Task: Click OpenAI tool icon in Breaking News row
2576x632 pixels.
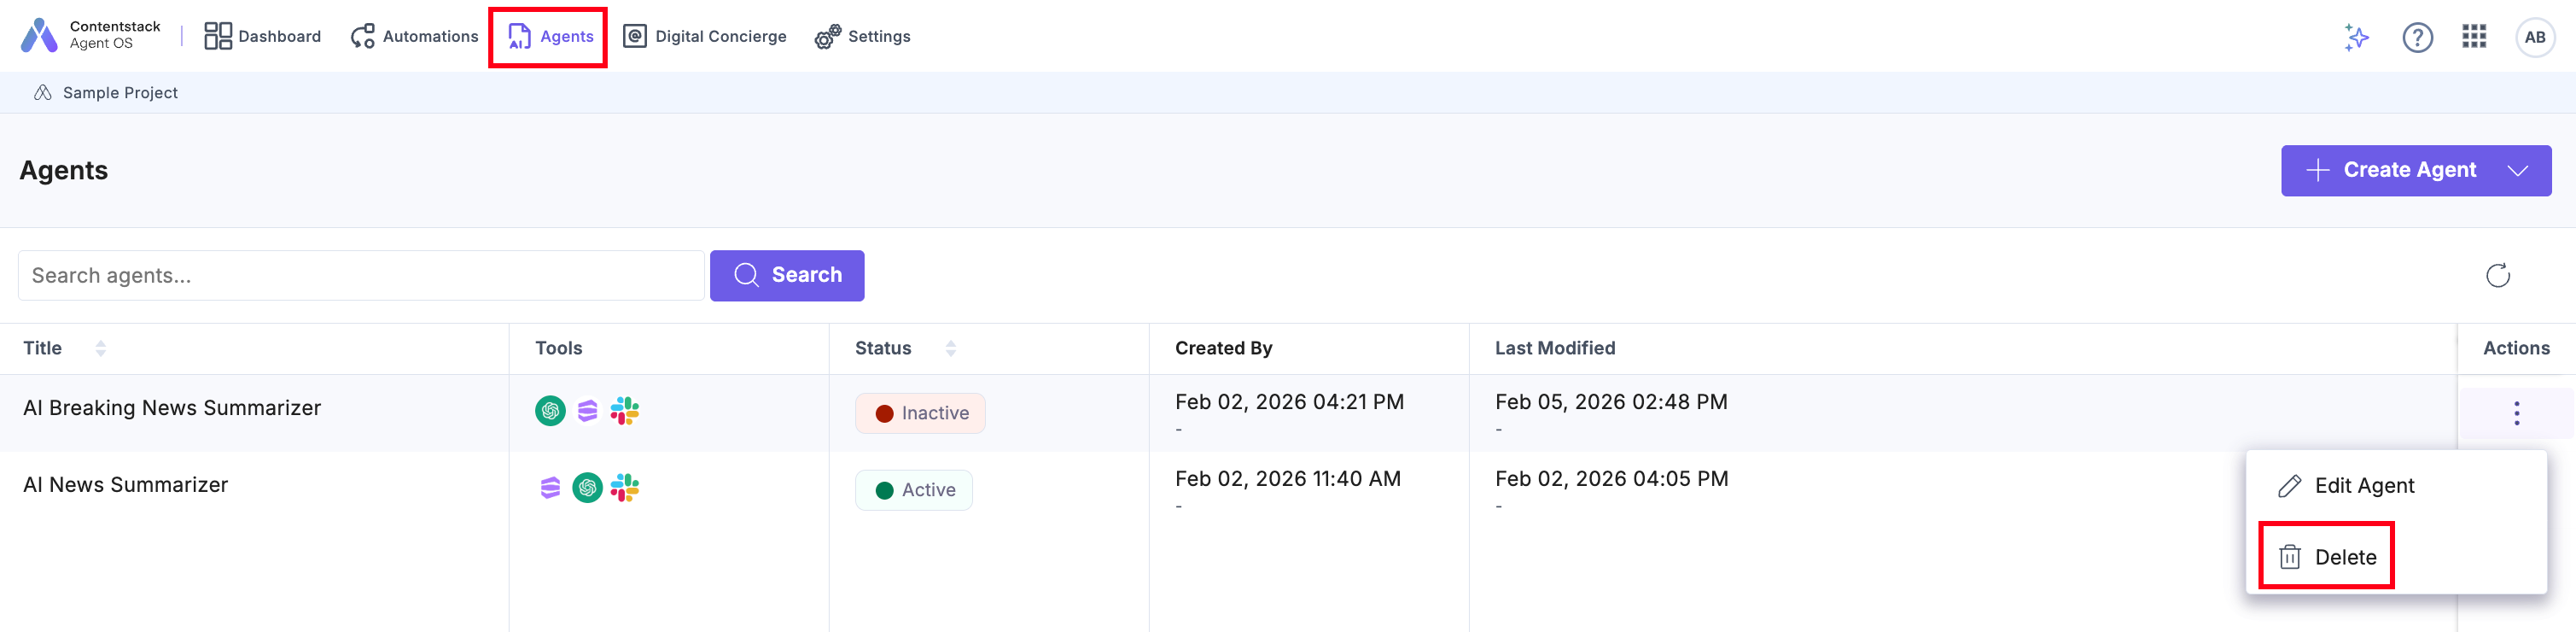Action: coord(550,411)
